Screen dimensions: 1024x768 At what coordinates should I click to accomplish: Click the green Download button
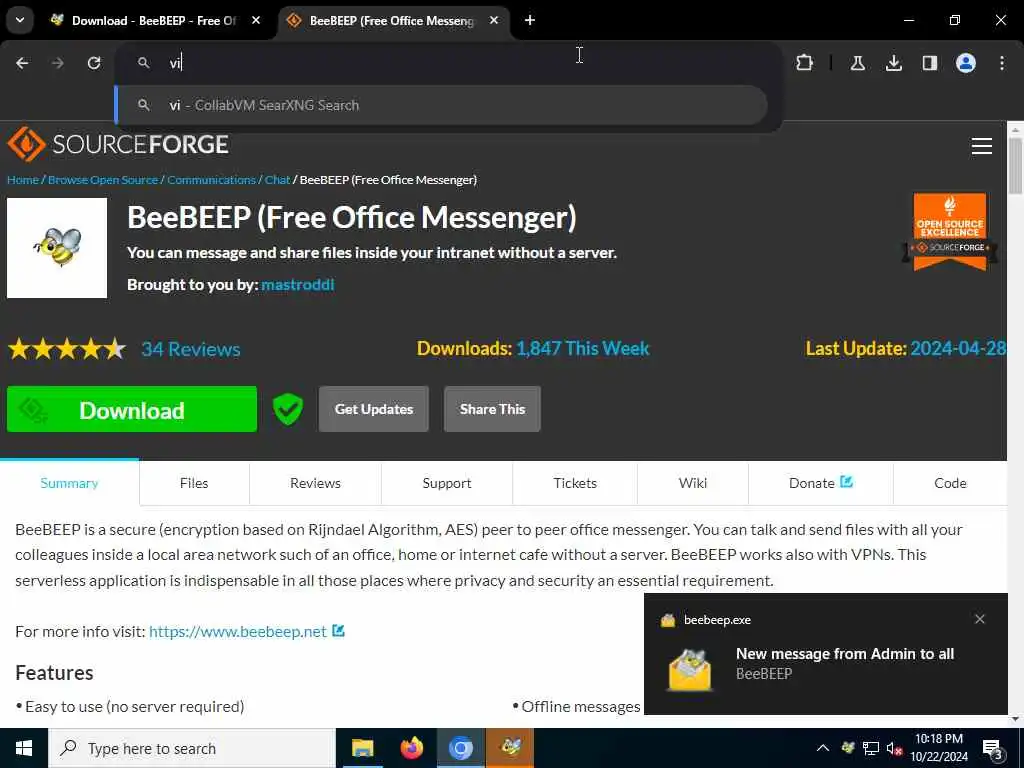(132, 409)
